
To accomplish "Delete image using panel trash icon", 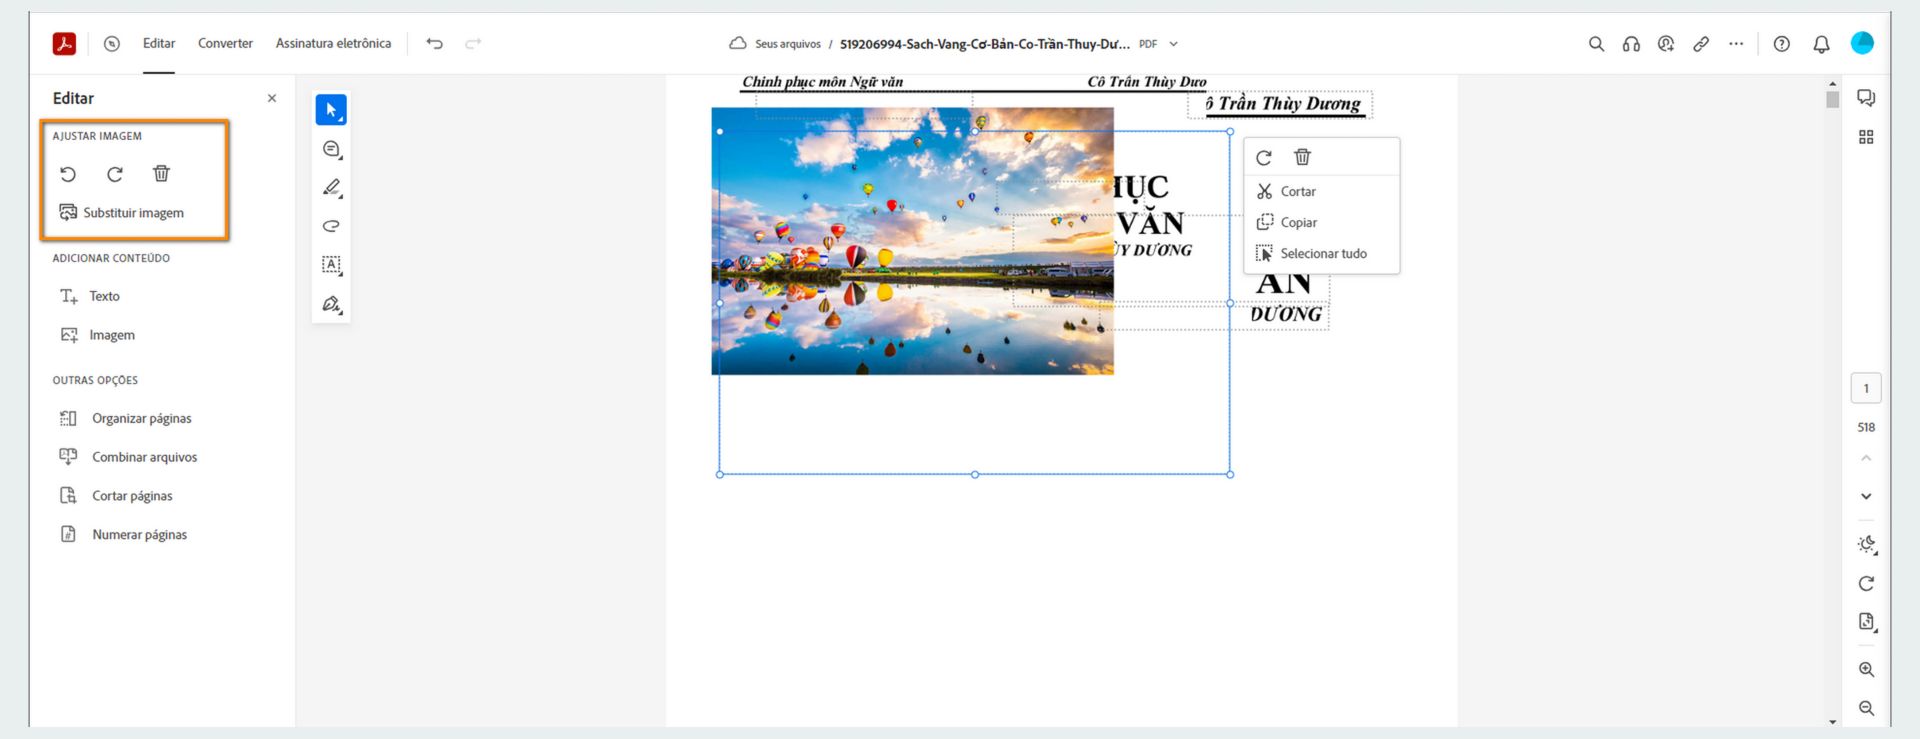I will click(161, 174).
